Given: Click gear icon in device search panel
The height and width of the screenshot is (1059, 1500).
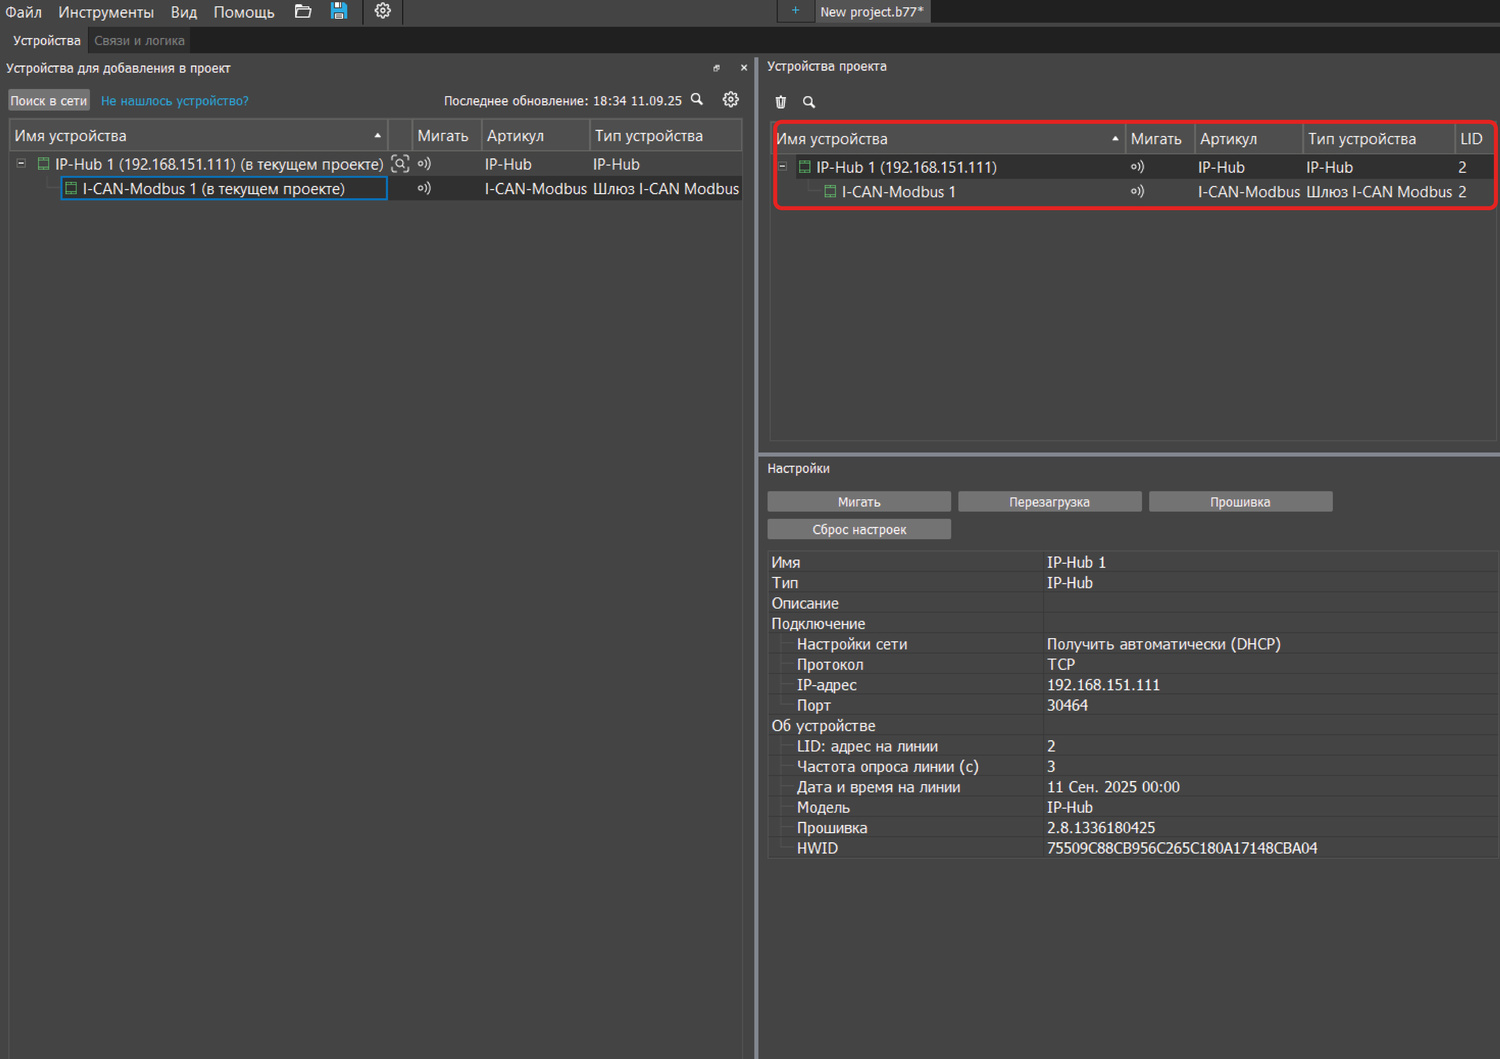Looking at the screenshot, I should [x=731, y=100].
